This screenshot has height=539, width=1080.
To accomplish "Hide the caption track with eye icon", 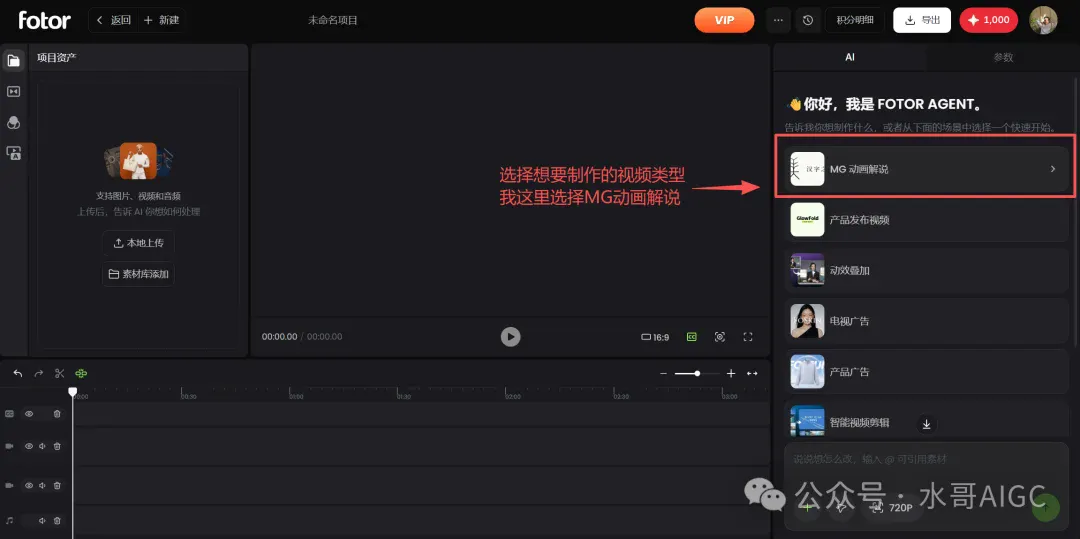I will point(29,414).
